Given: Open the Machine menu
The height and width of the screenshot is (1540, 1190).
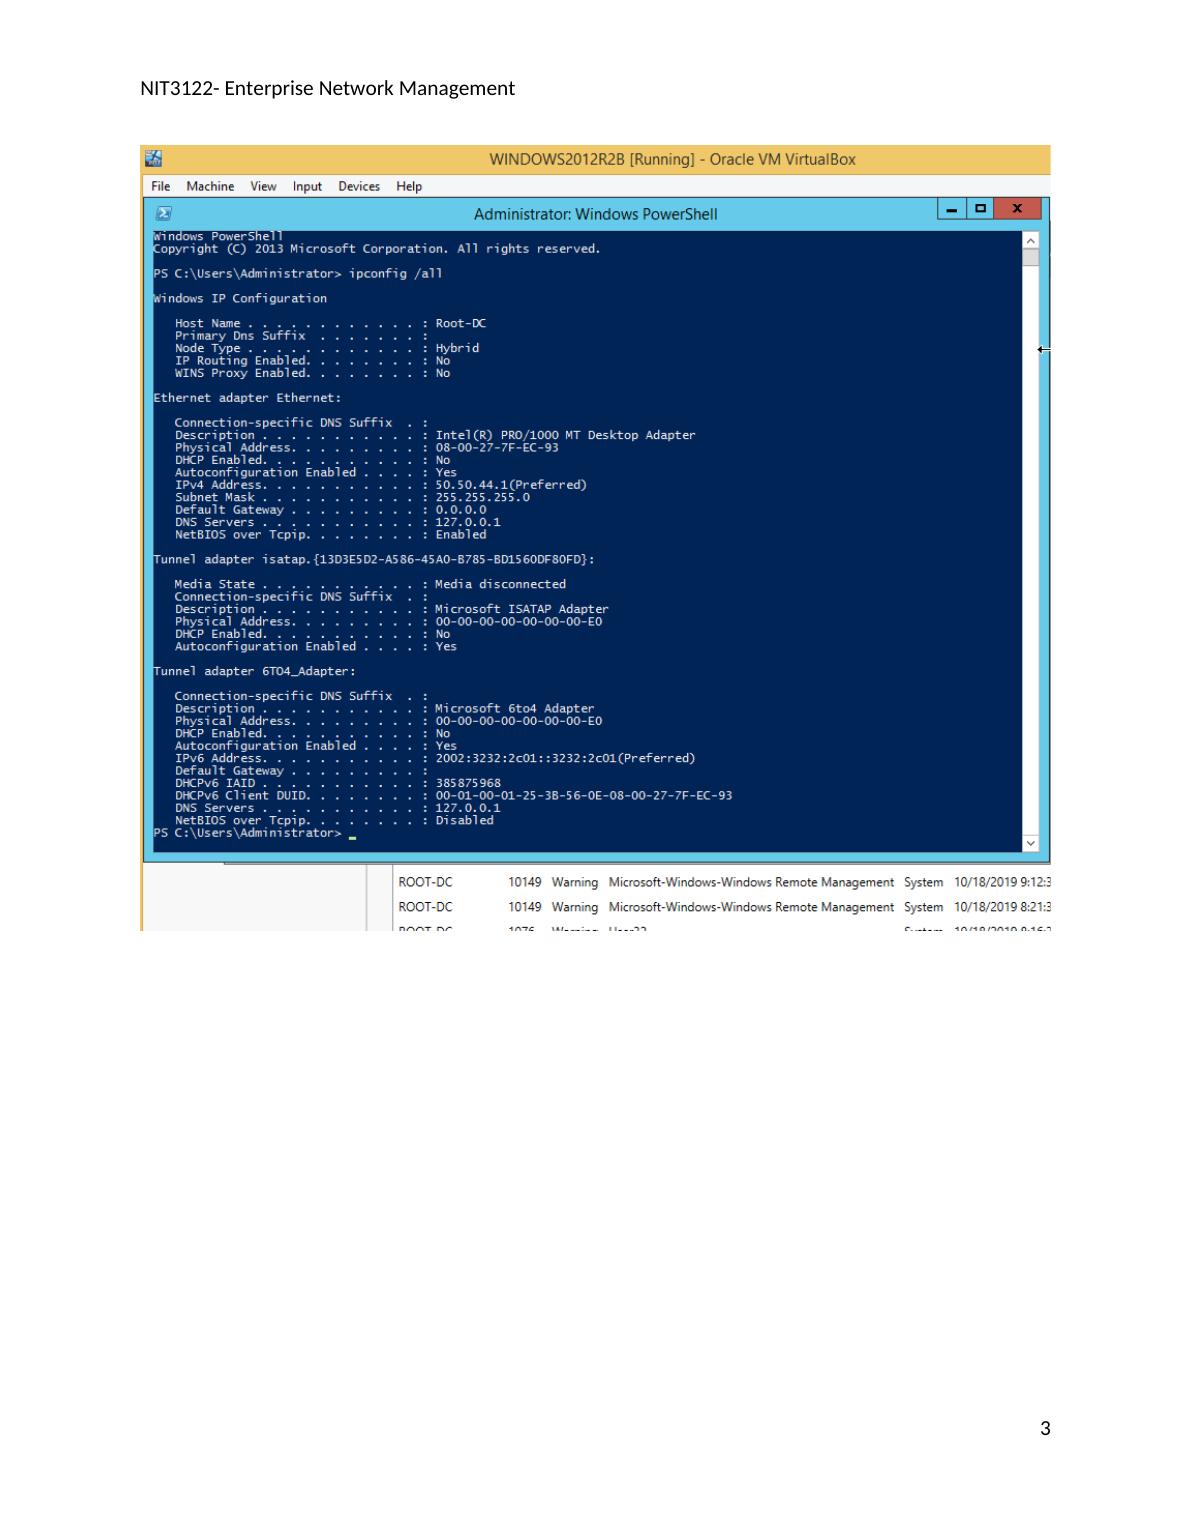Looking at the screenshot, I should pyautogui.click(x=210, y=186).
